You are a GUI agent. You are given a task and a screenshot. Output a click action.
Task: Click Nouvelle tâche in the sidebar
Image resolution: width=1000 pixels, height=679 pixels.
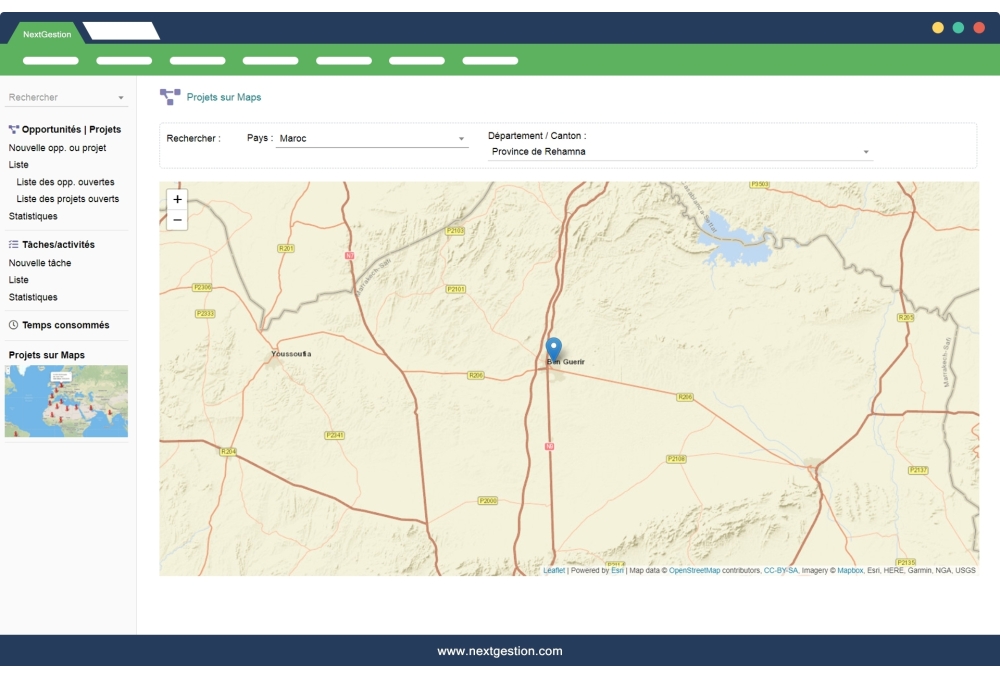39,262
